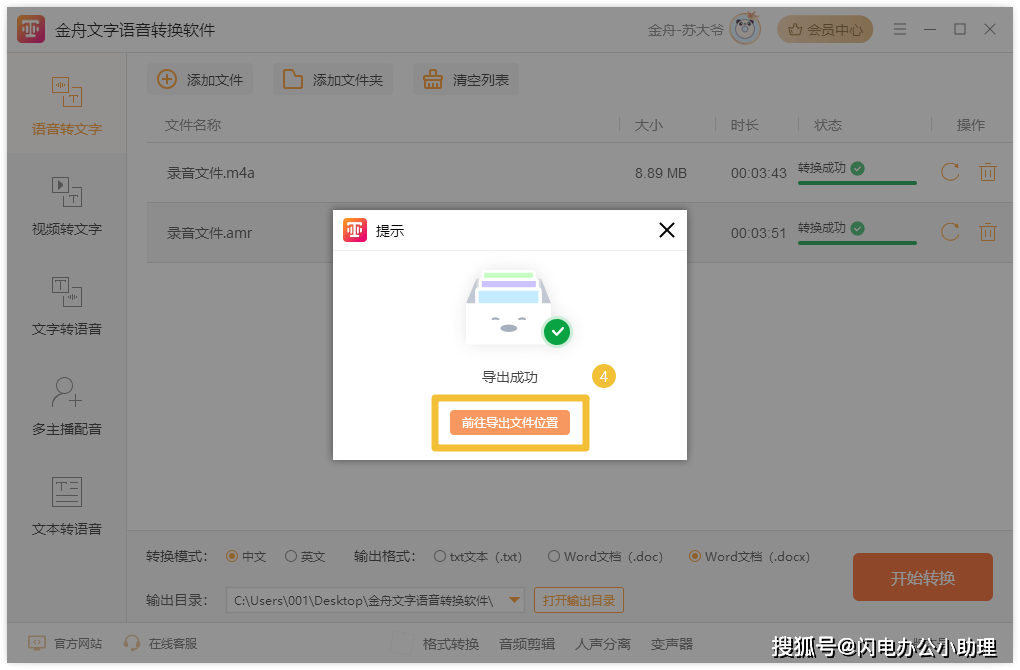The height and width of the screenshot is (670, 1020).
Task: Delete 录音文件.m4a with trash icon
Action: [987, 172]
